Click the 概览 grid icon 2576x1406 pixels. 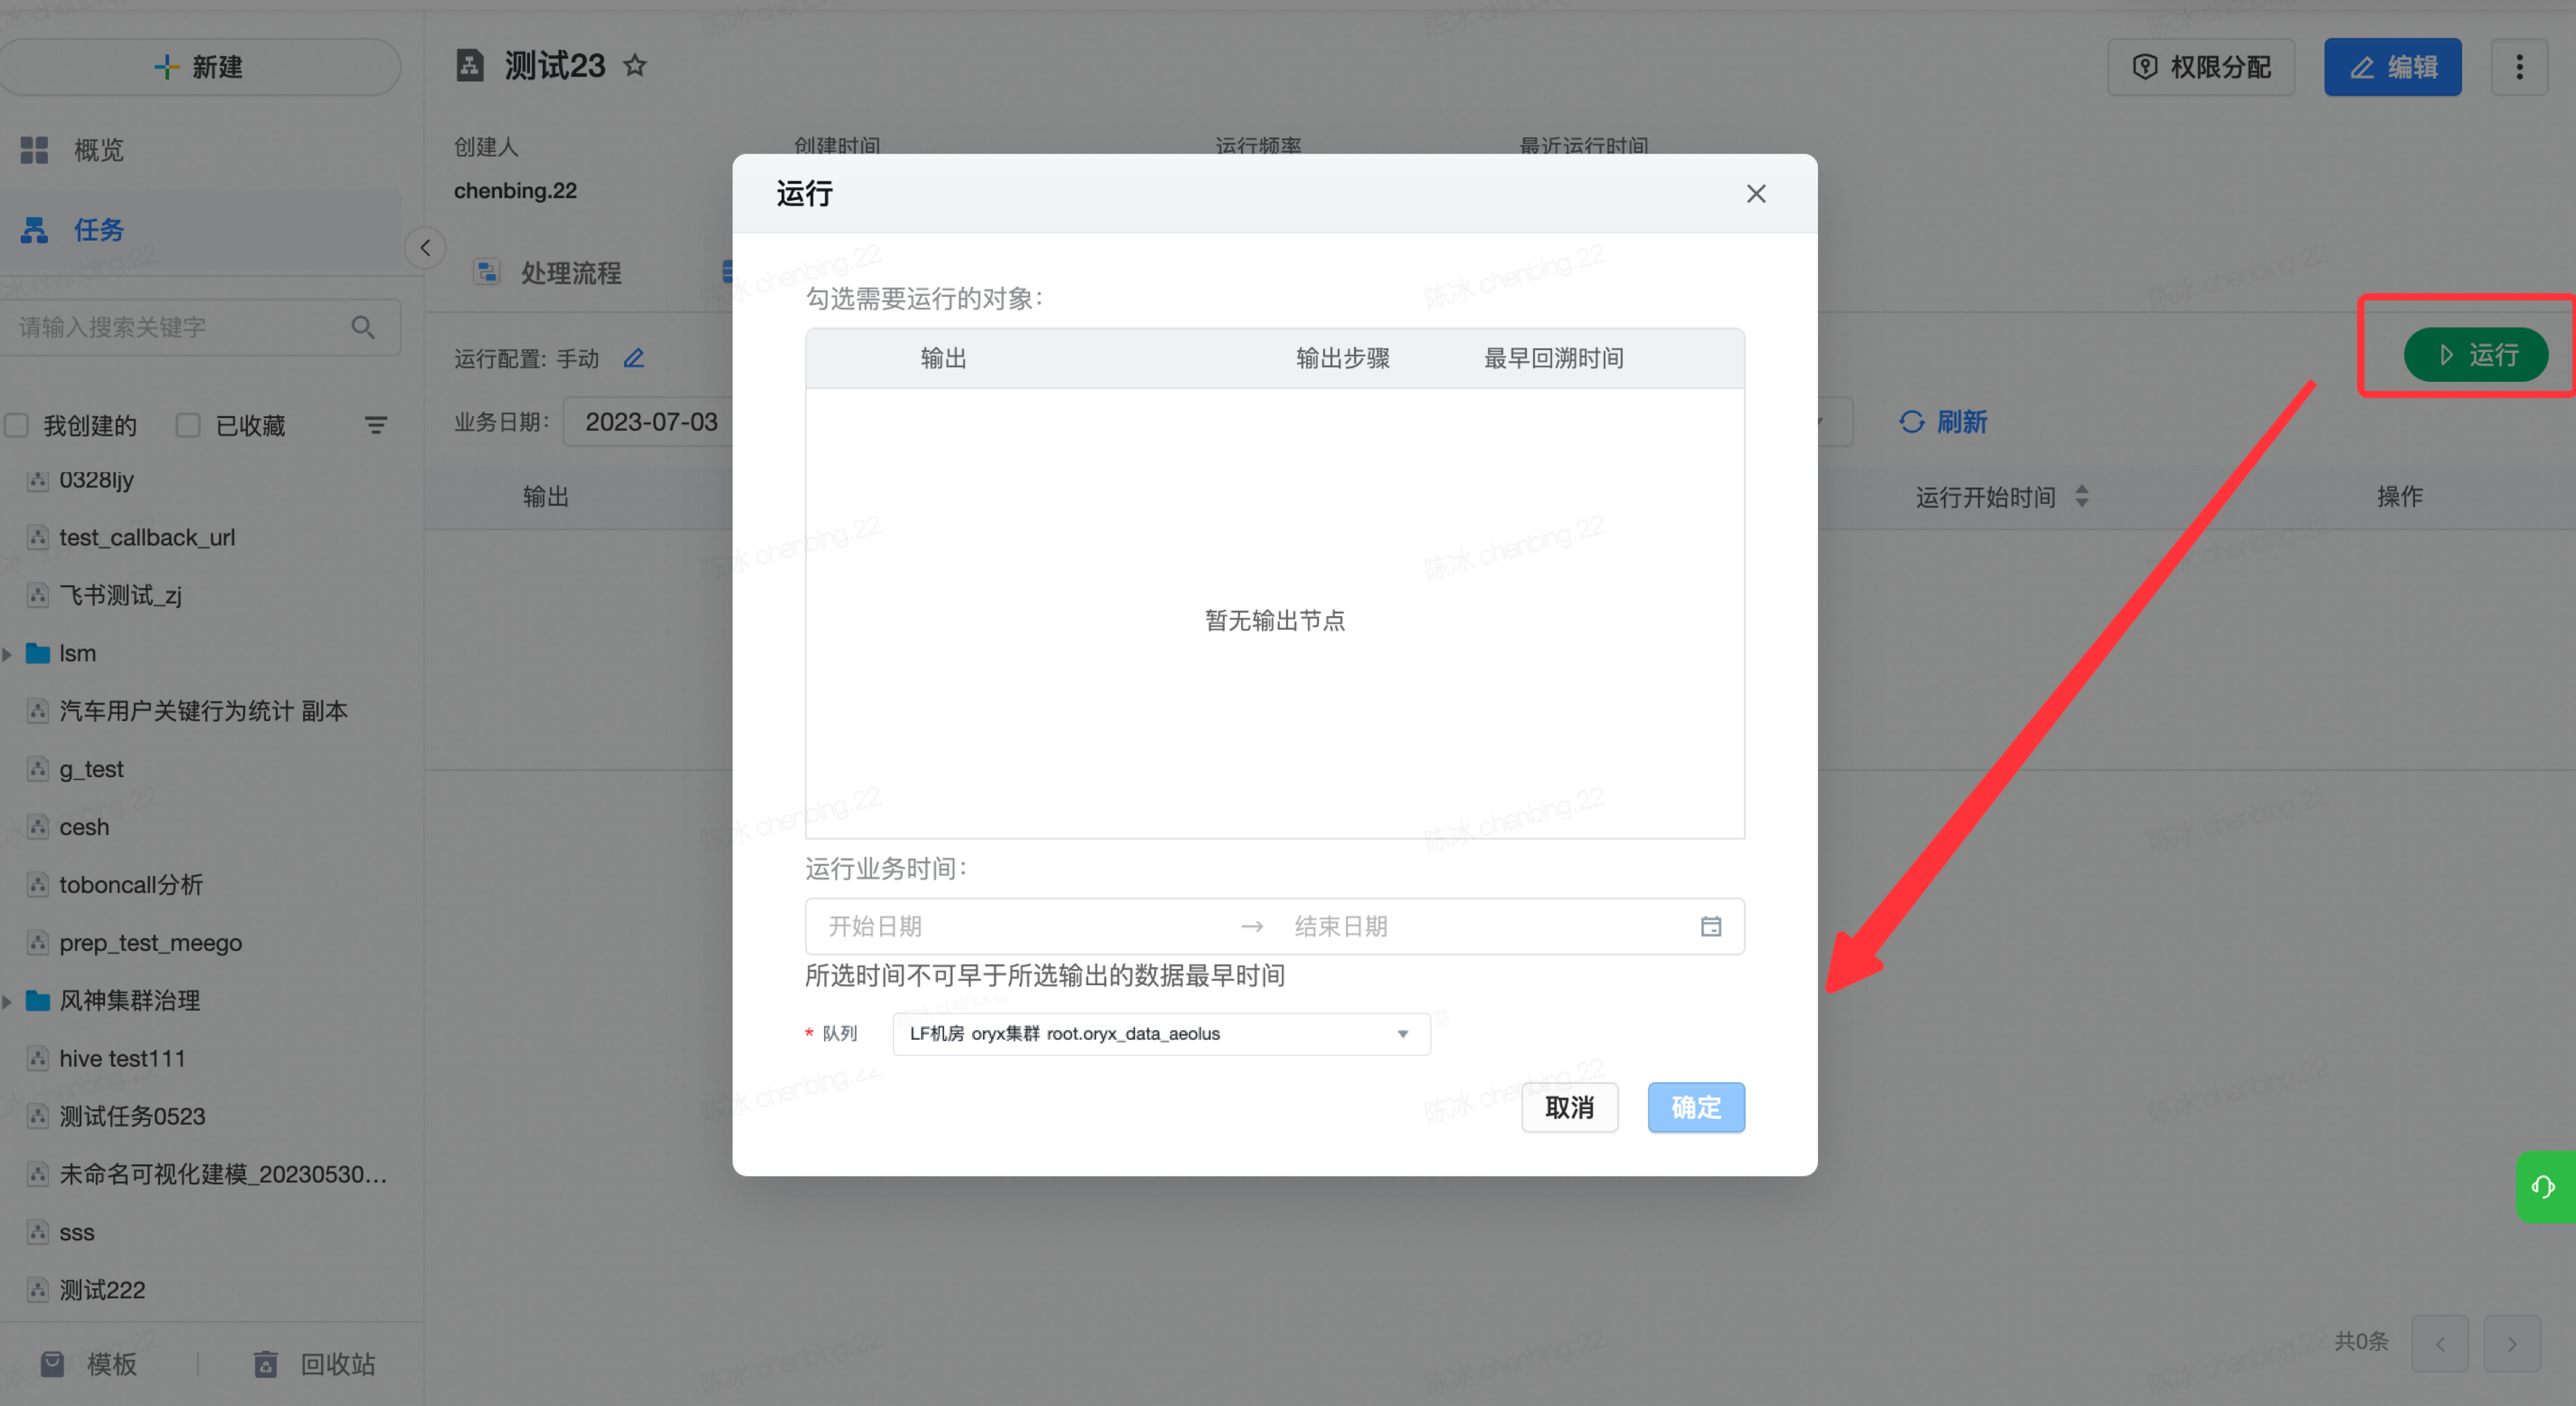[35, 150]
